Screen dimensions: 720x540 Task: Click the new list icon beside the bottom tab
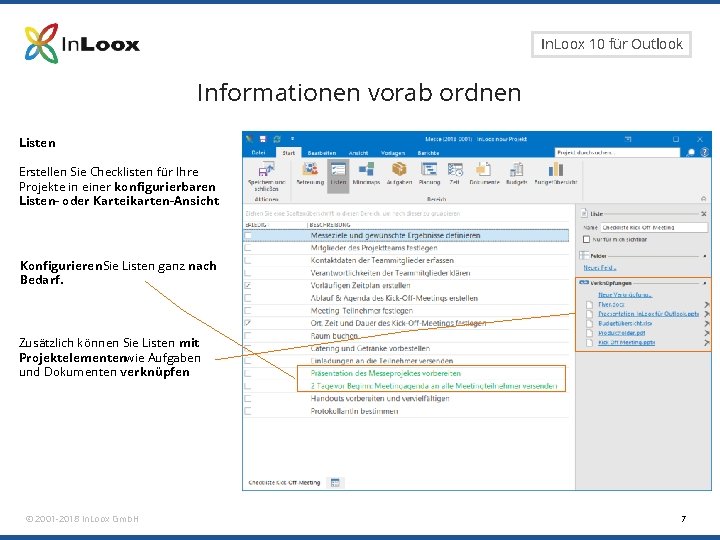335,483
